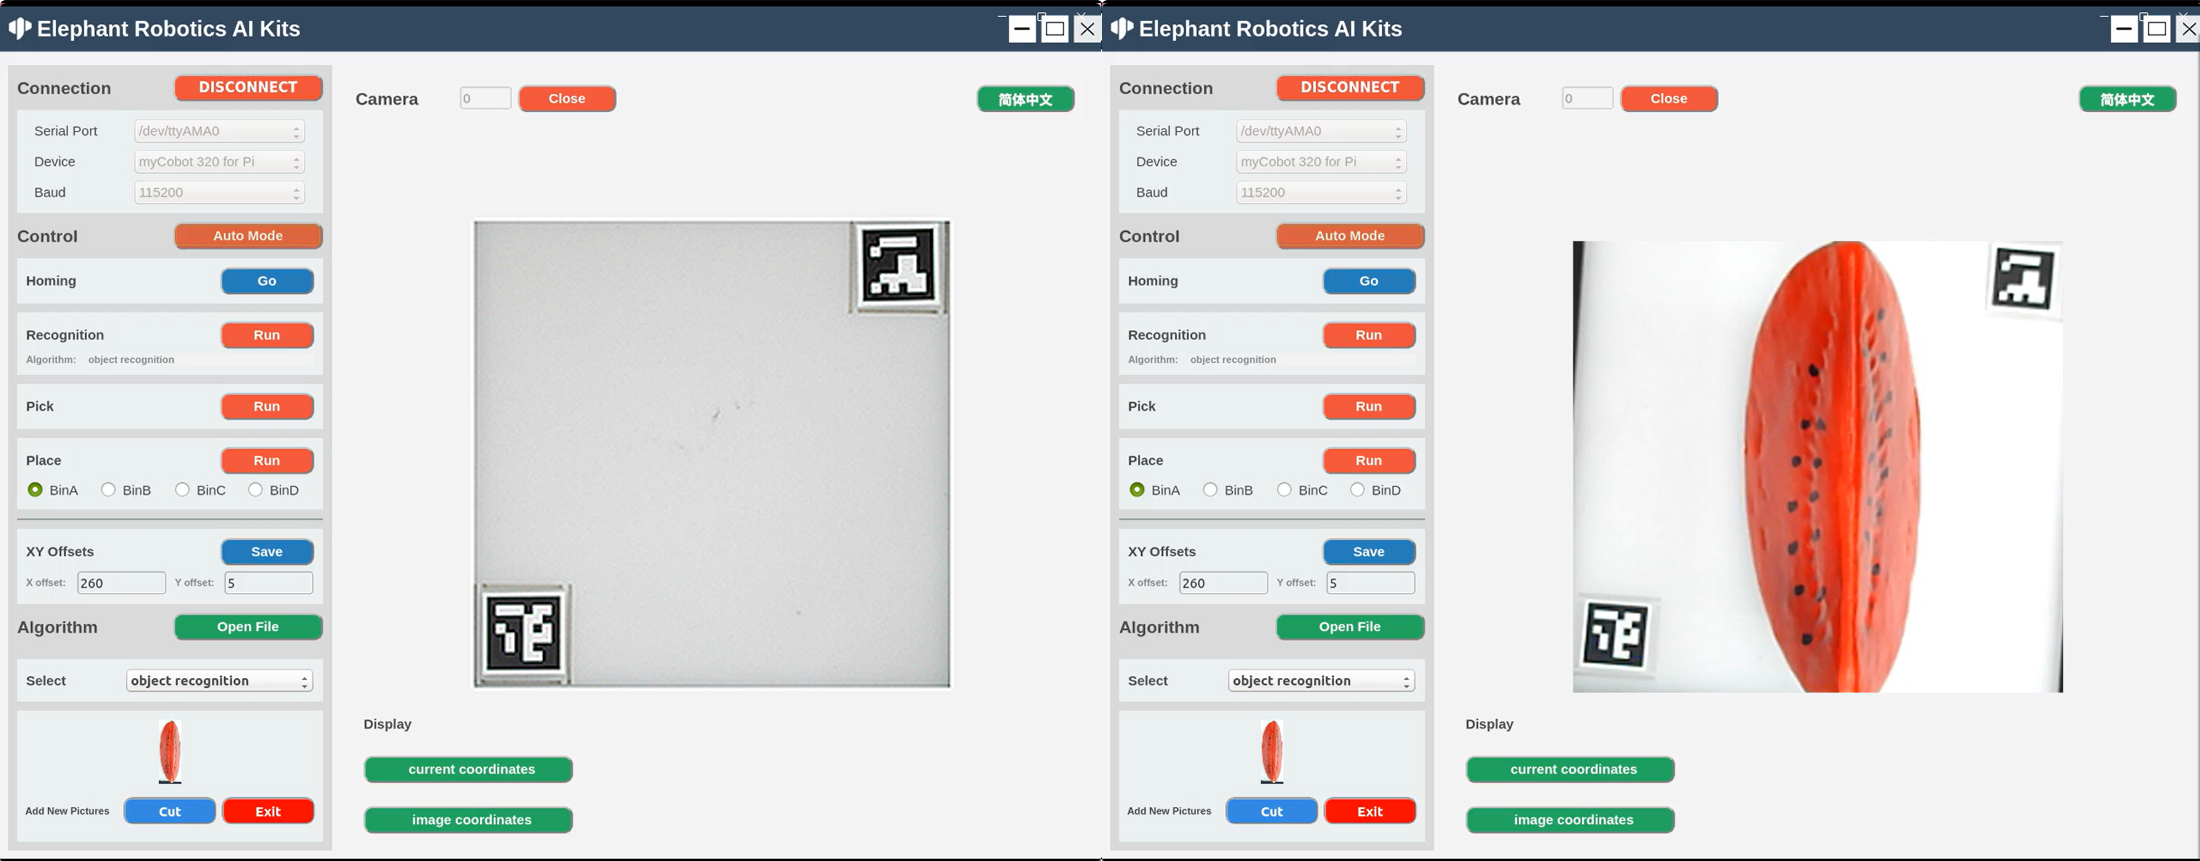Expand the Serial Port dropdown in the right window
Viewport: 2200px width, 861px height.
(x=1321, y=131)
